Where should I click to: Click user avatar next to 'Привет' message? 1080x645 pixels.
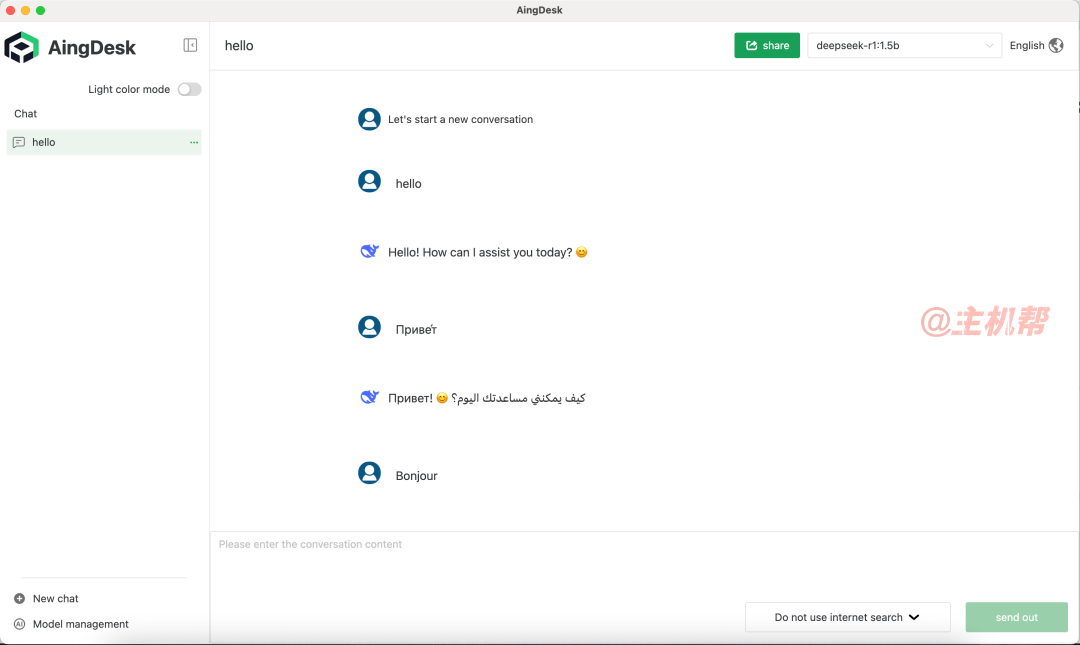pos(369,327)
